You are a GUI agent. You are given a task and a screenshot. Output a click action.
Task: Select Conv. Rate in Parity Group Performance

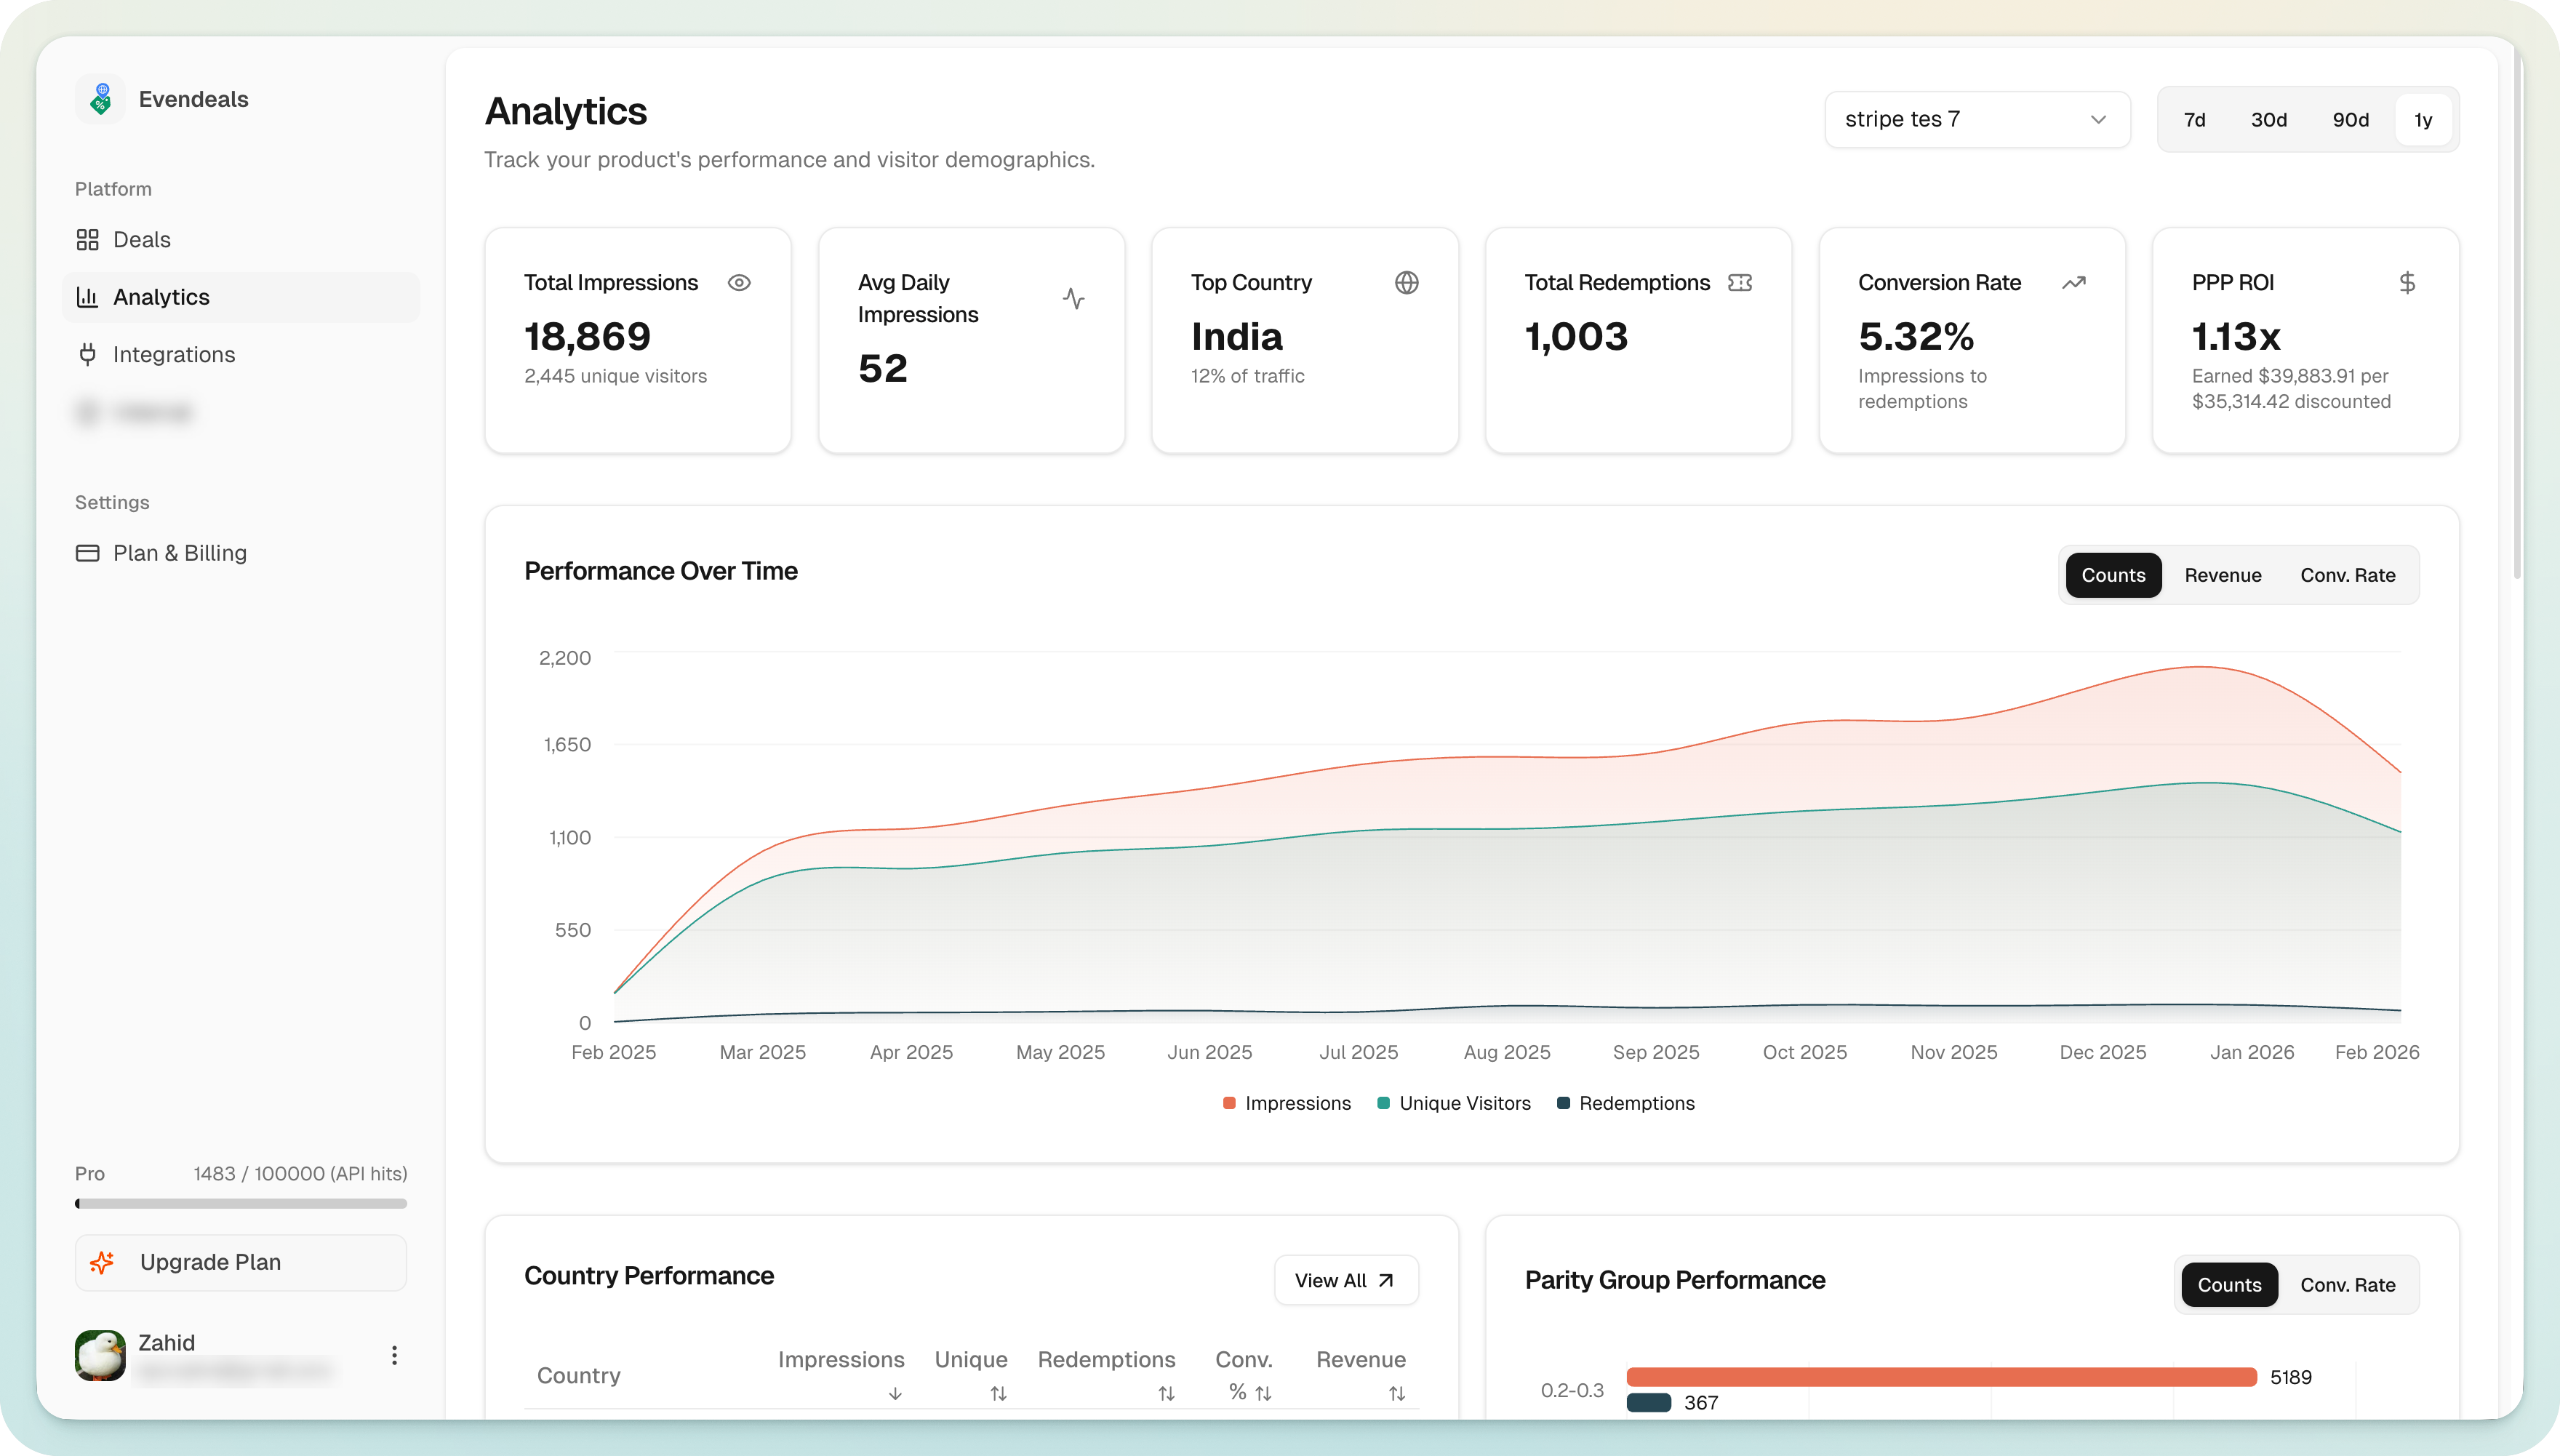(2347, 1285)
